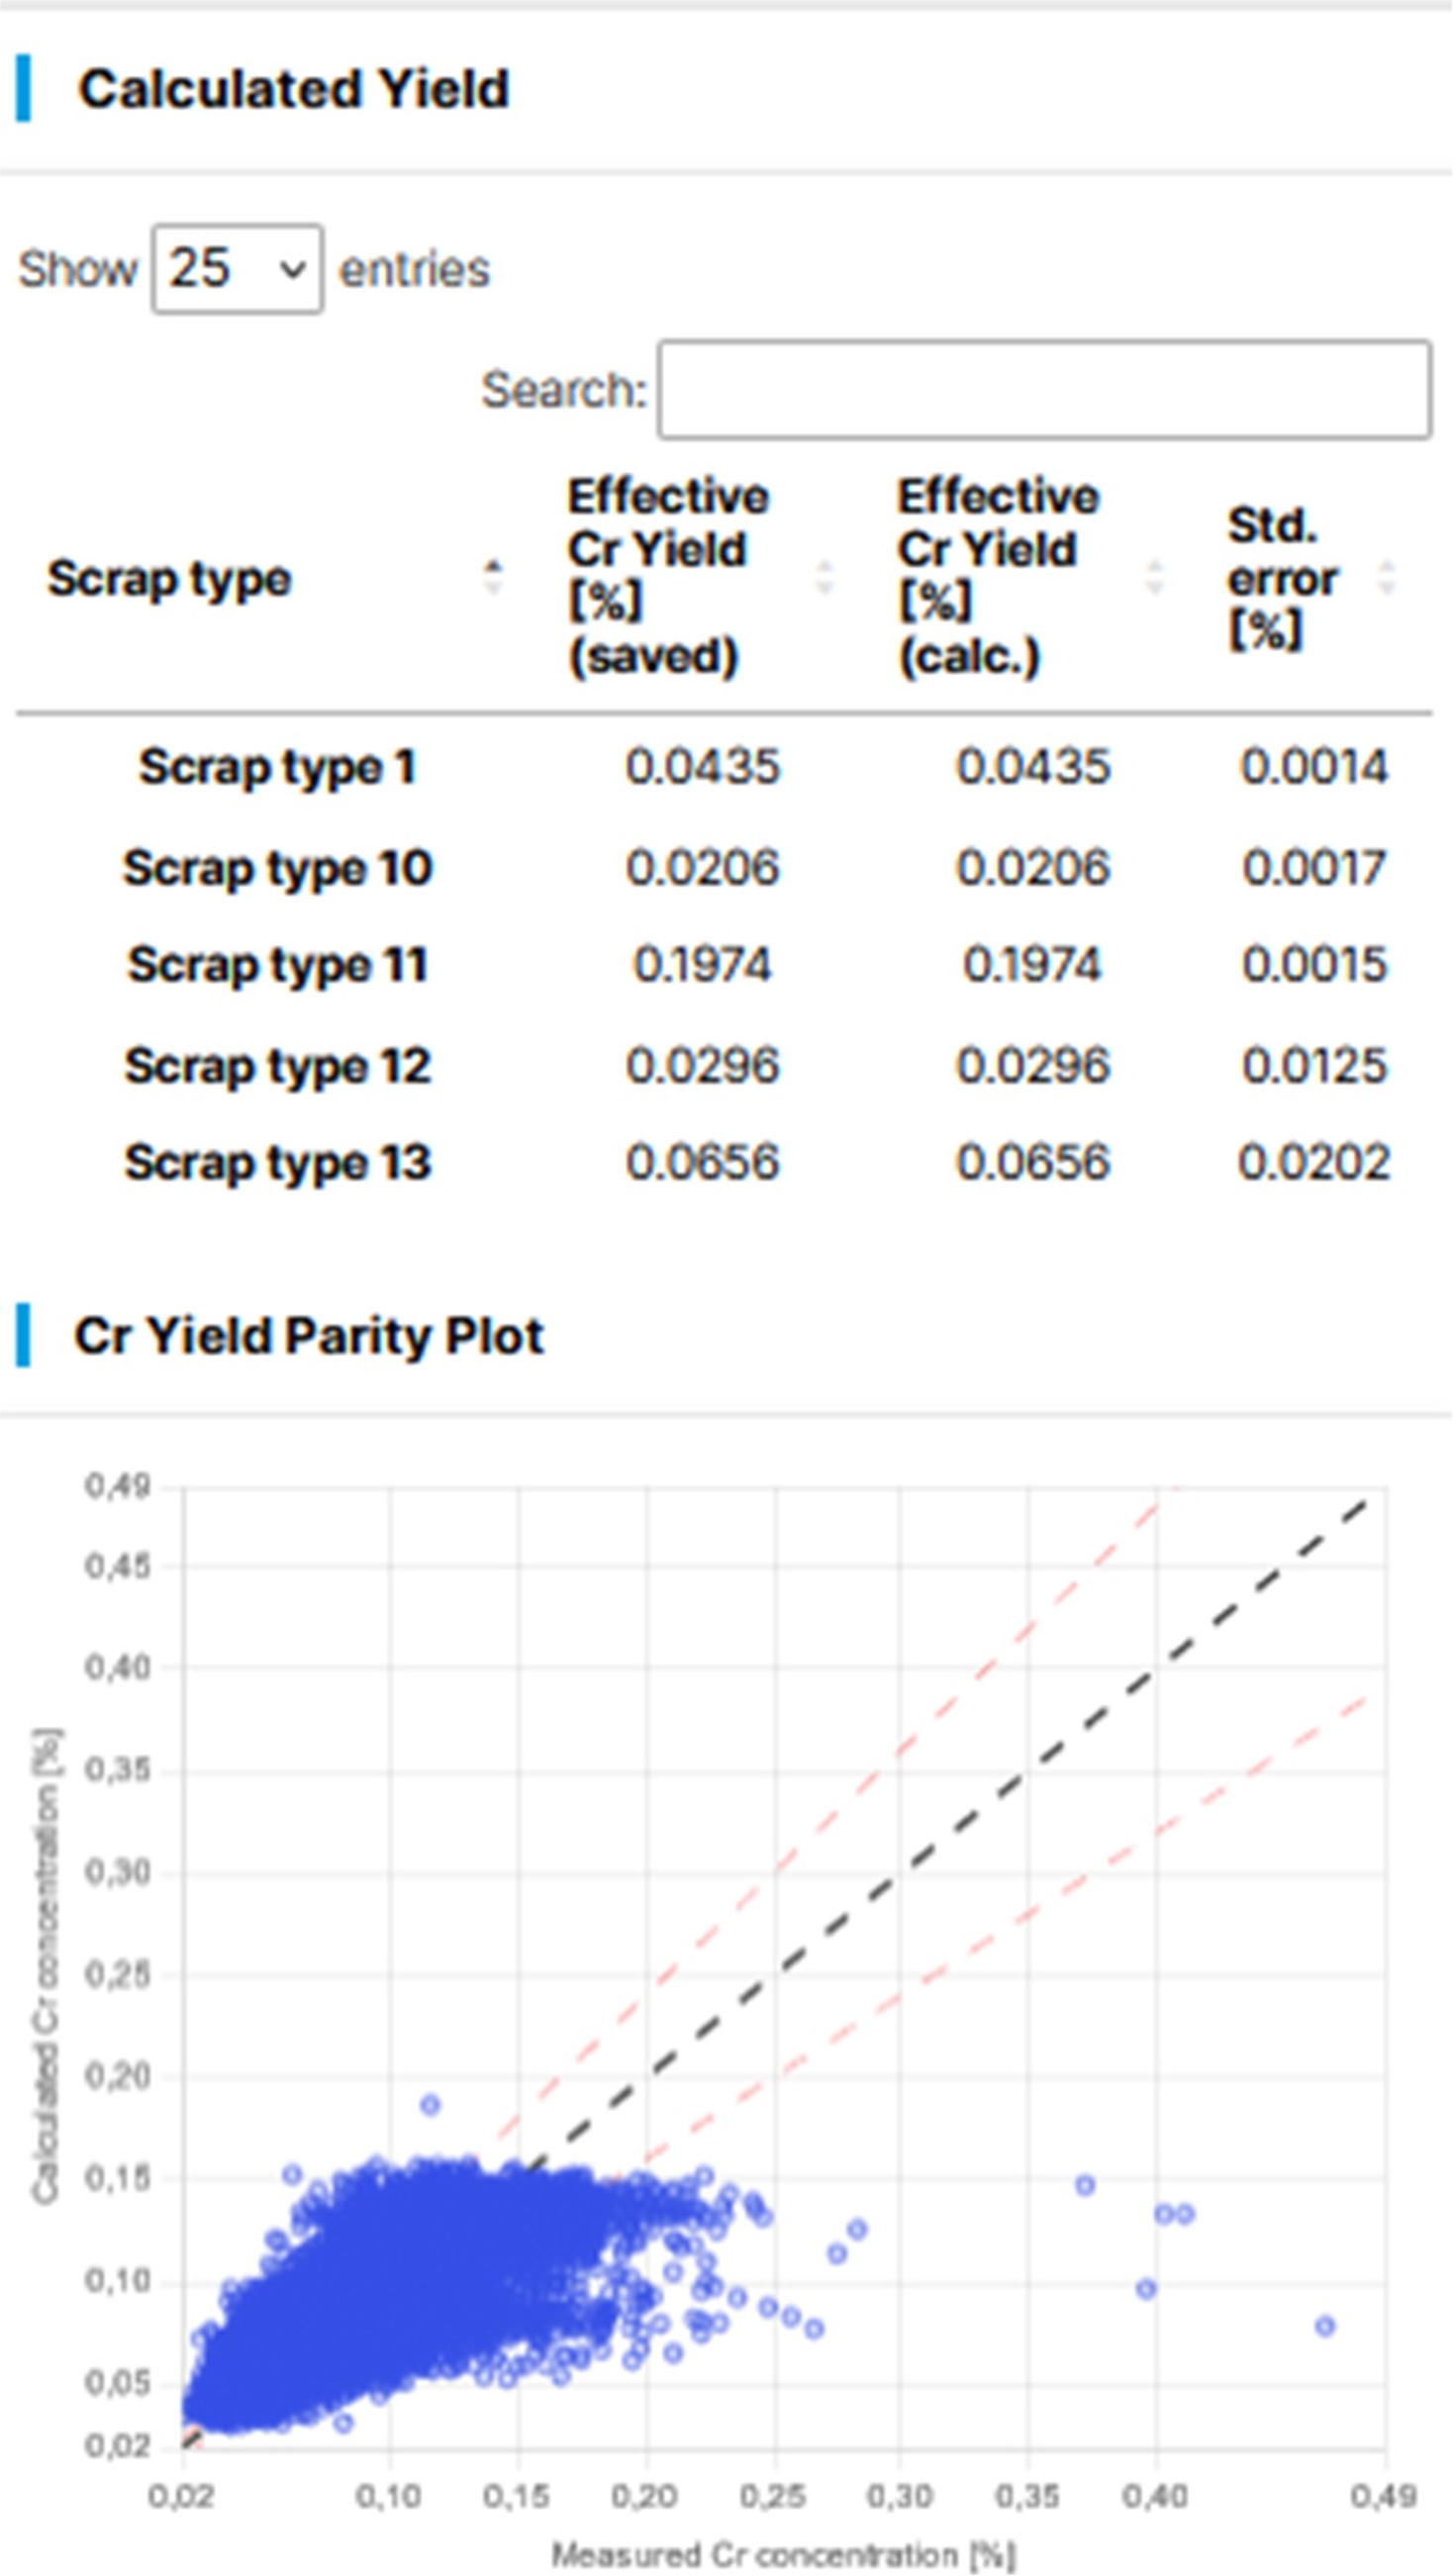
Task: Click the Scrap type column header
Action: point(170,579)
